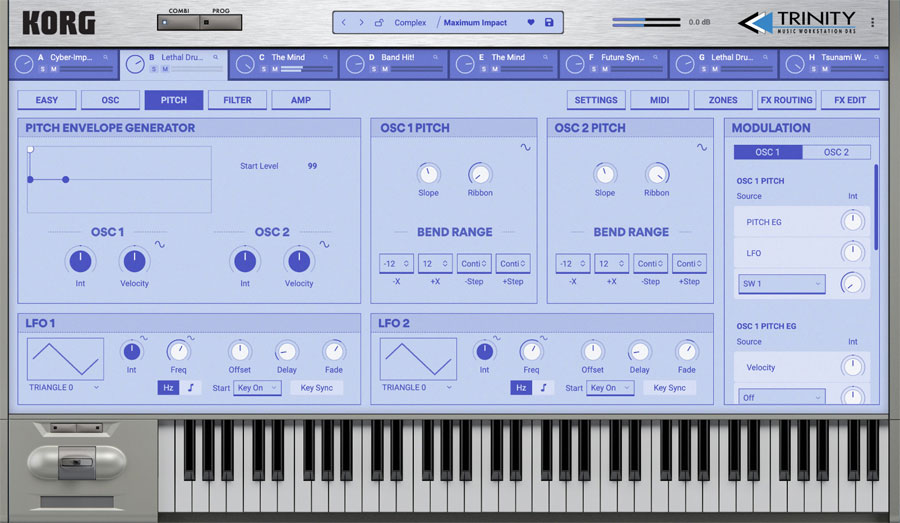Click the LFO 2 Fade knob
Viewport: 900px width, 523px height.
click(x=686, y=351)
